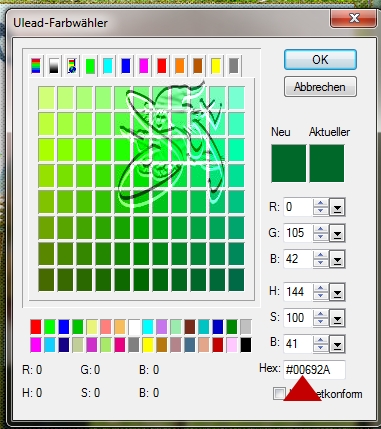
Task: Click spinner arrows of H field
Action: [321, 292]
